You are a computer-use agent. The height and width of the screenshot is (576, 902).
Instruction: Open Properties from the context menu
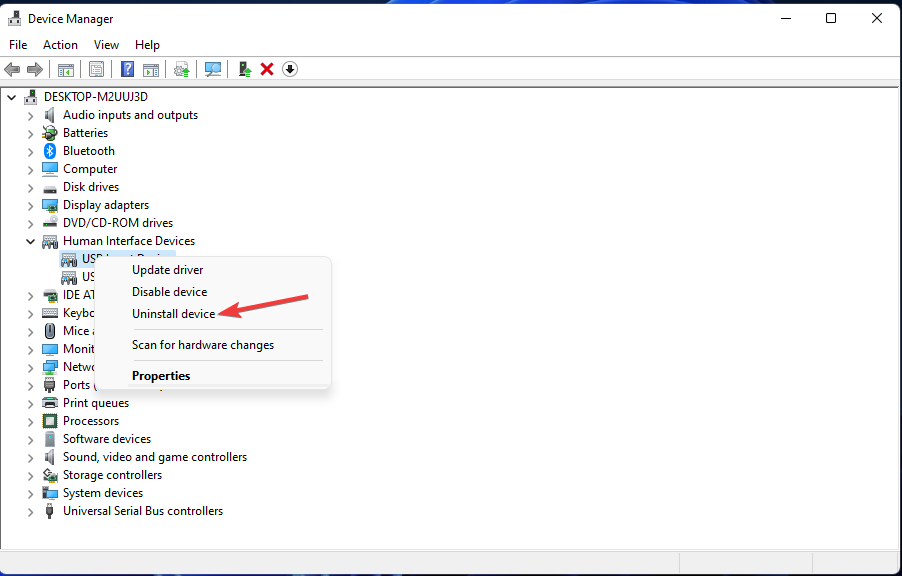(160, 375)
